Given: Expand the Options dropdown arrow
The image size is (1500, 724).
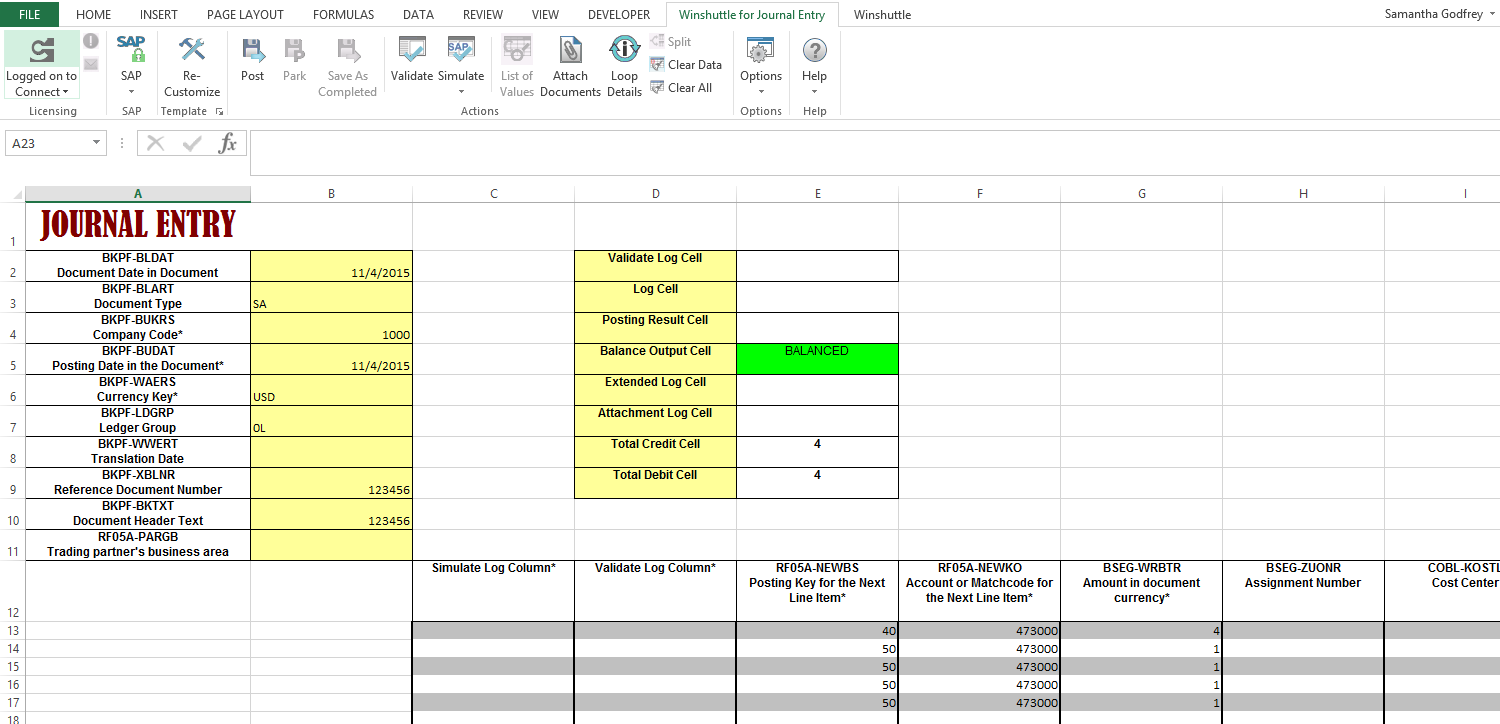Looking at the screenshot, I should (x=761, y=92).
